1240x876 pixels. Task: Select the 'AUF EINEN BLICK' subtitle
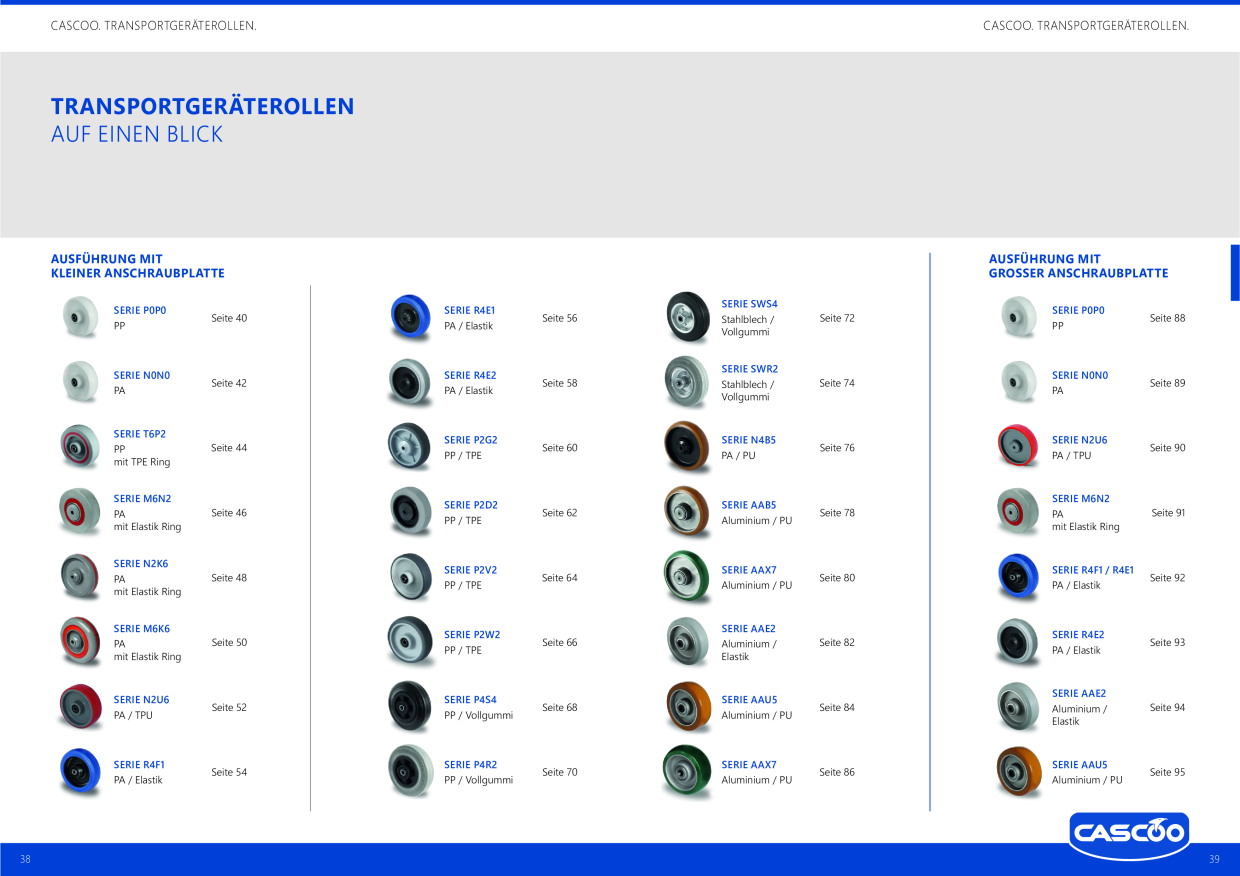point(137,134)
